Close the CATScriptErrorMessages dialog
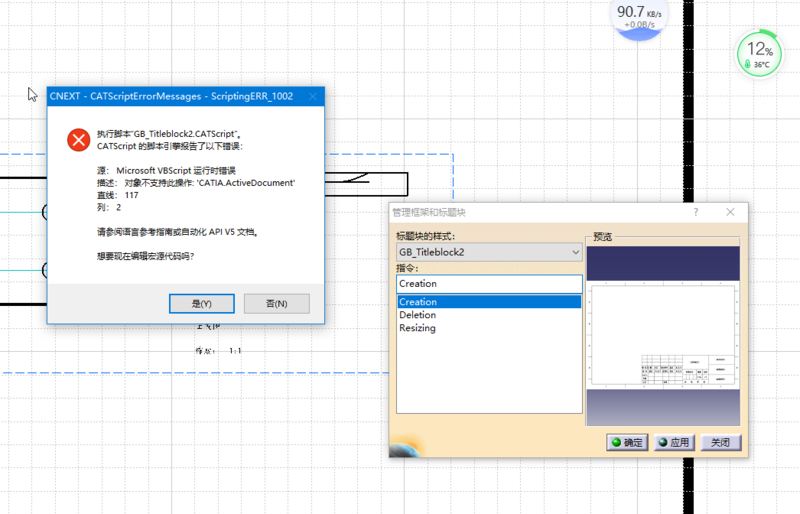The image size is (800, 514). pyautogui.click(x=312, y=96)
